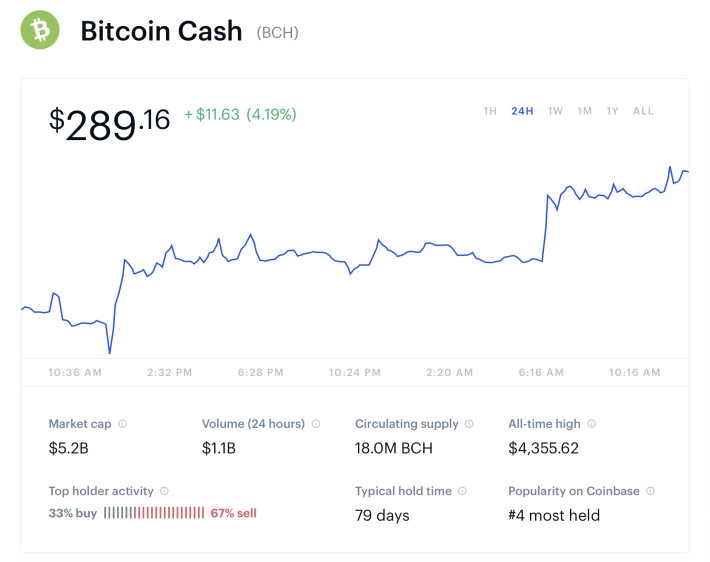Click the 10:16 AM time axis label
710x562 pixels.
634,373
